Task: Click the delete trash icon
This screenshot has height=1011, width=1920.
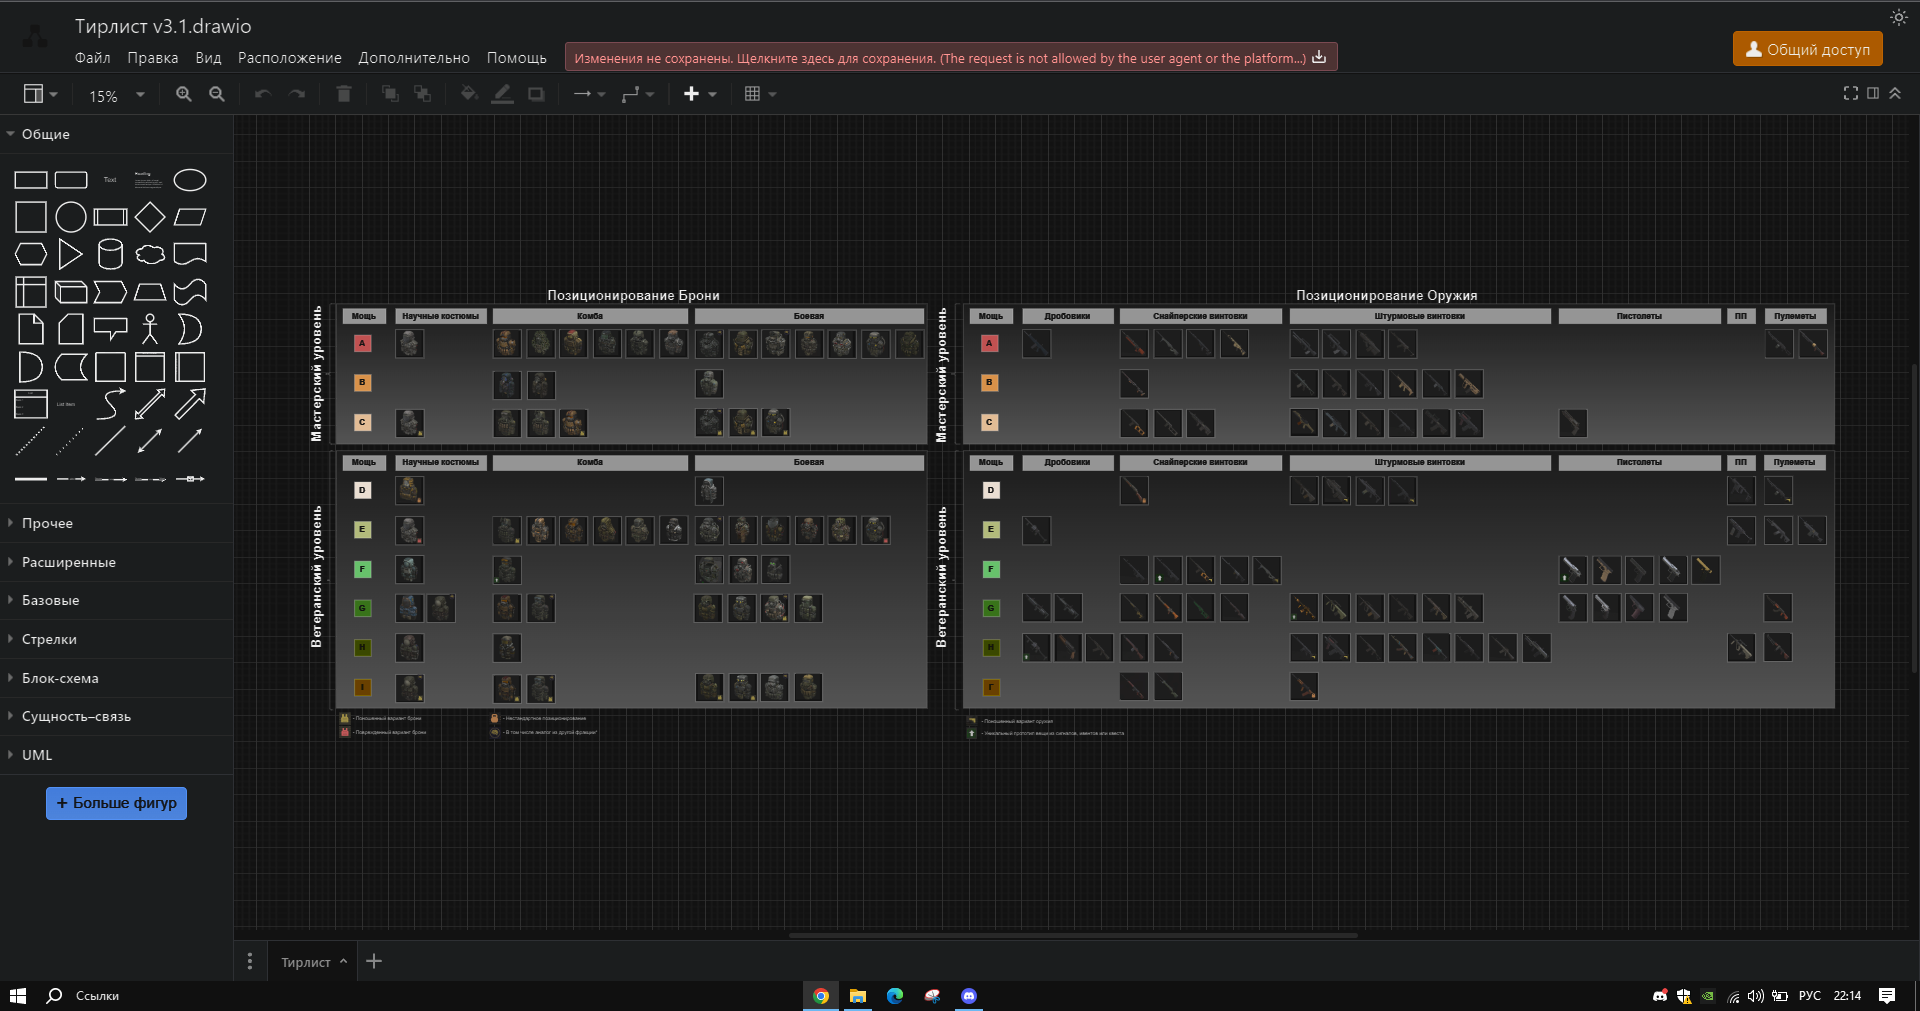Action: 344,94
